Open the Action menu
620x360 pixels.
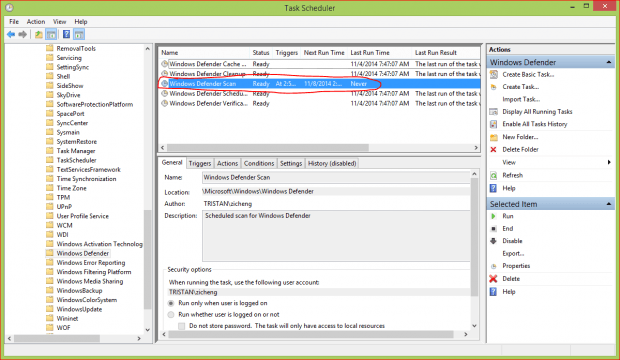pos(36,21)
